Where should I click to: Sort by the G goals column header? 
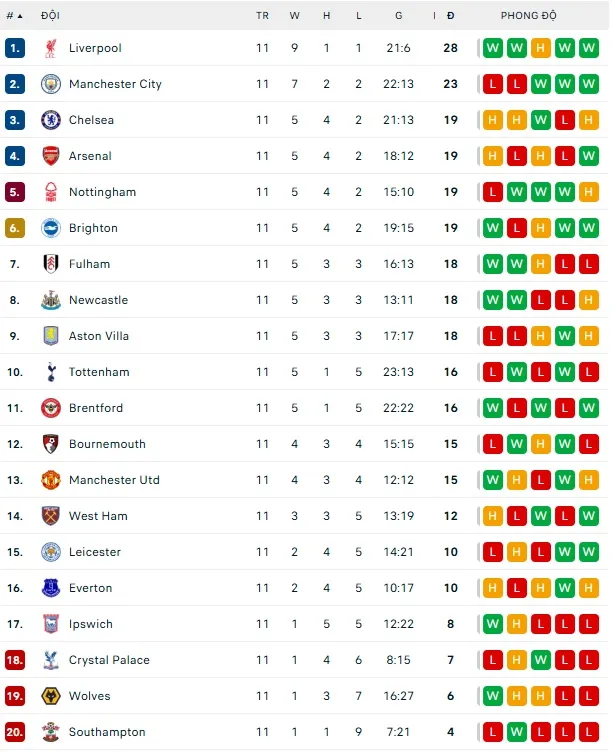[399, 16]
